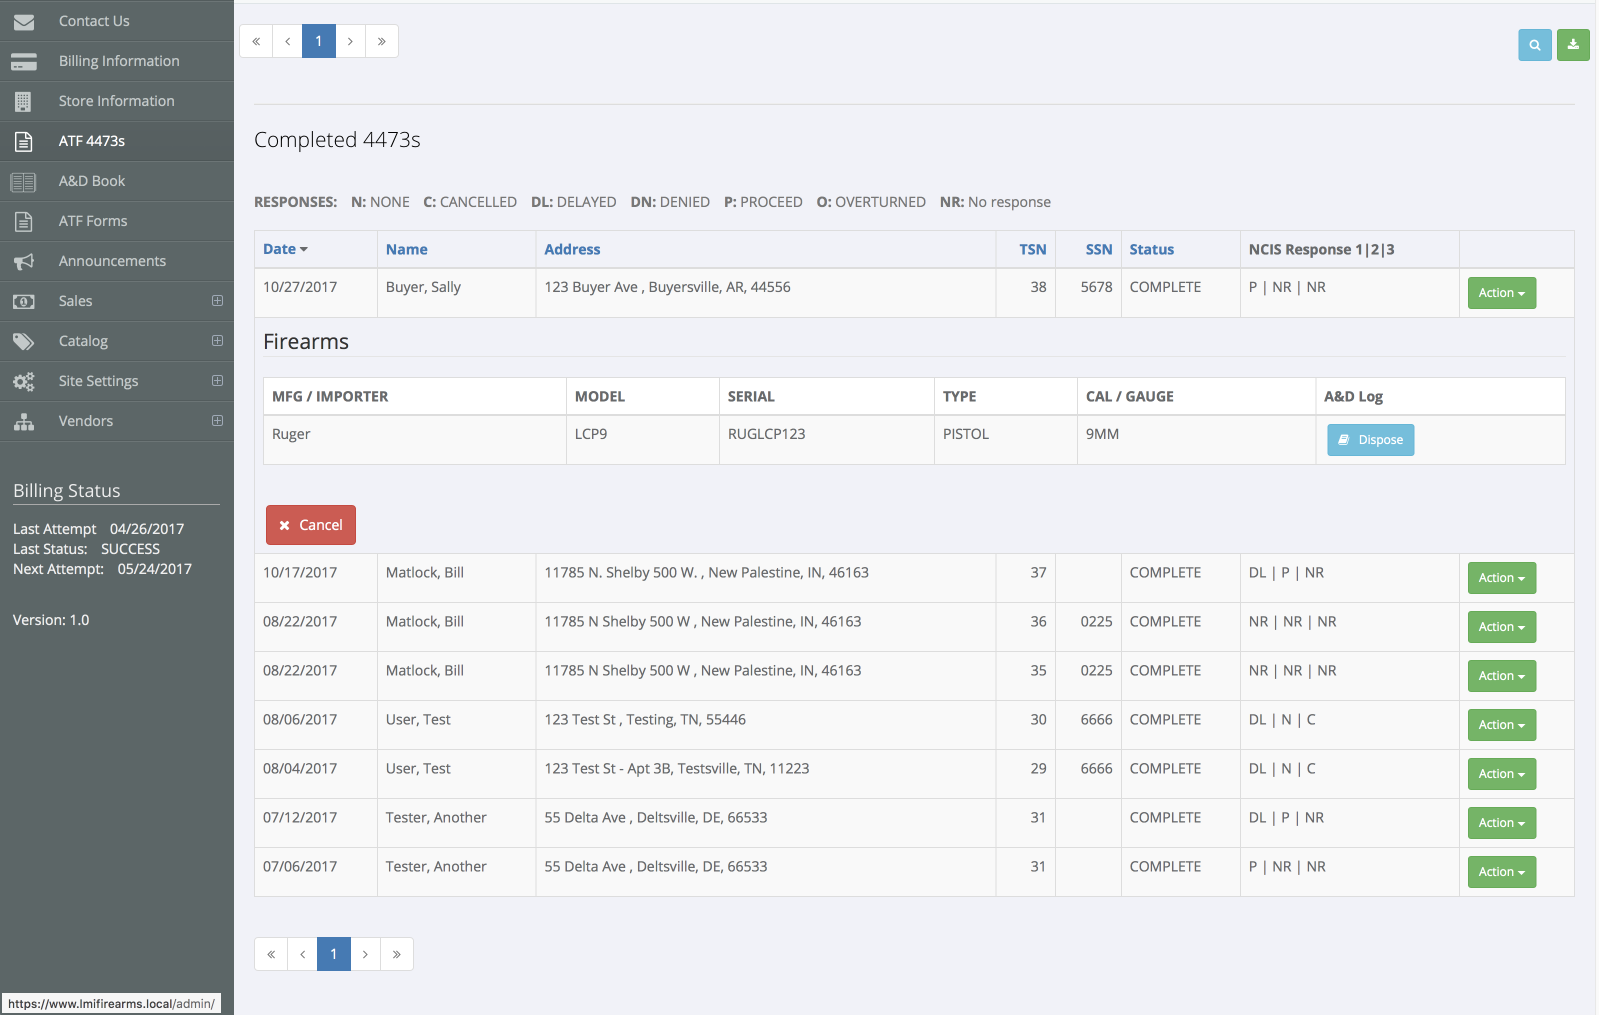The width and height of the screenshot is (1599, 1015).
Task: Go to first page in bottom pagination
Action: (271, 954)
